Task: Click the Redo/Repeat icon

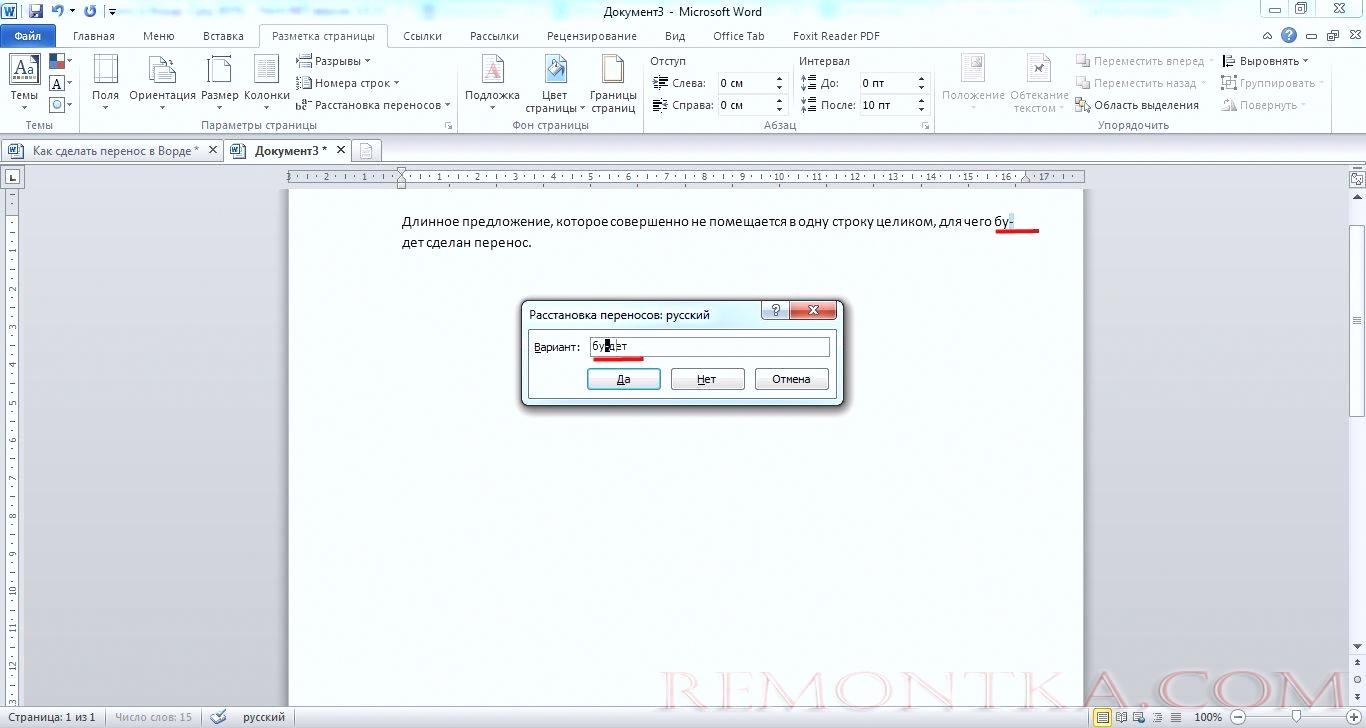Action: coord(90,11)
